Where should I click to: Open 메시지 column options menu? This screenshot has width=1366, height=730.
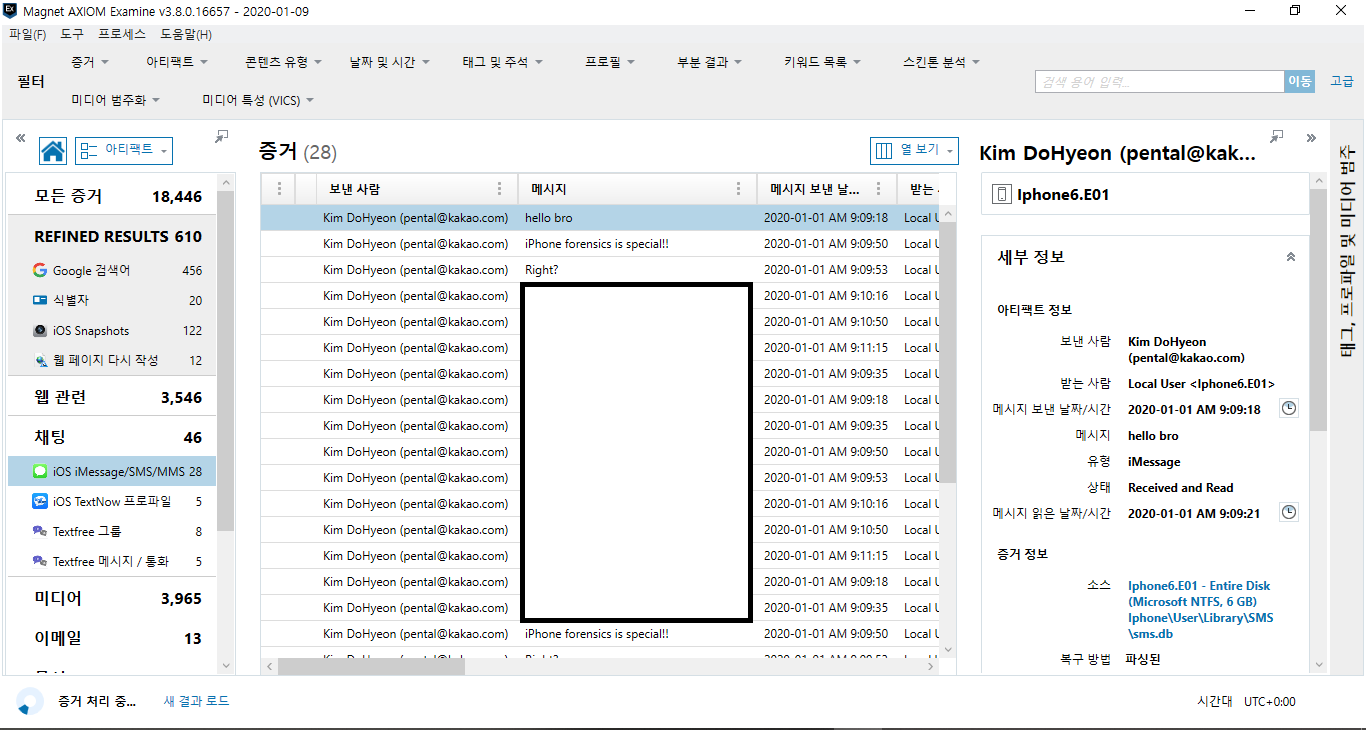[739, 189]
